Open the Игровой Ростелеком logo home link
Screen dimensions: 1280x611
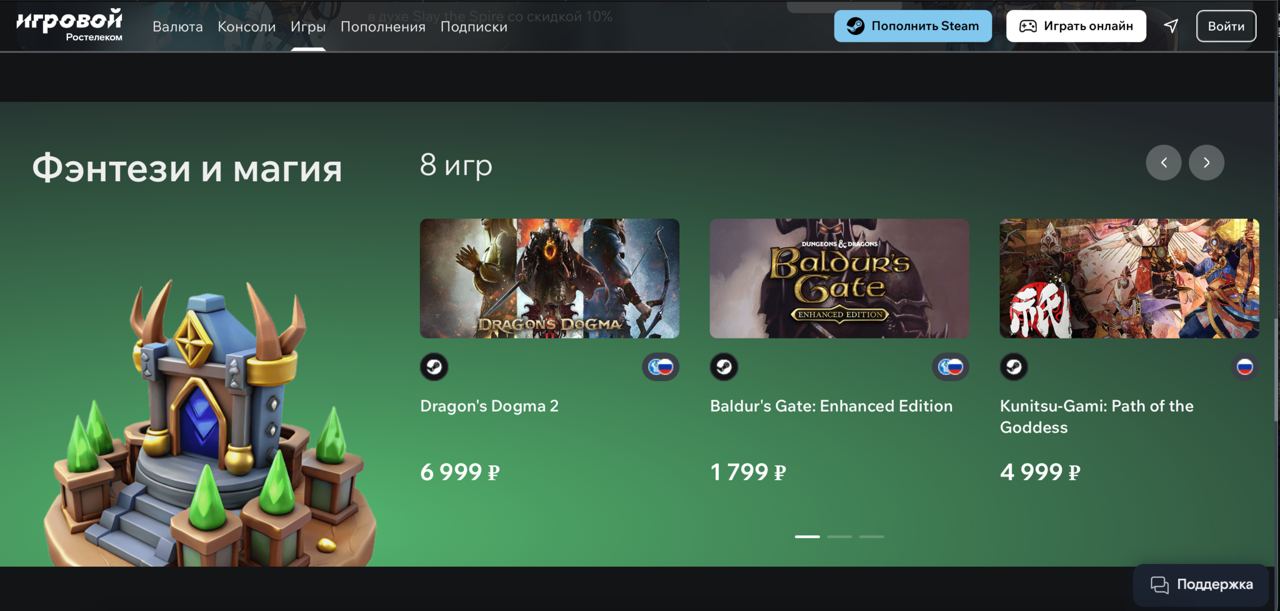coord(69,25)
